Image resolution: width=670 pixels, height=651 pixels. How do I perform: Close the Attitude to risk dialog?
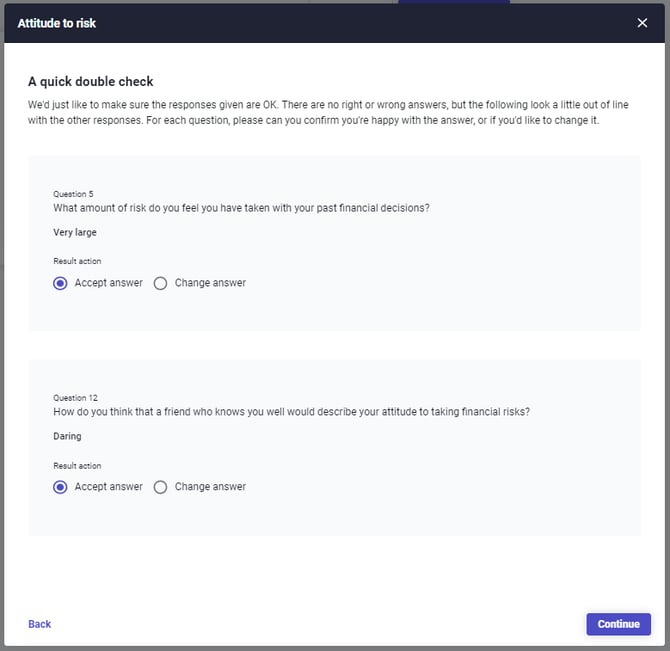[642, 23]
